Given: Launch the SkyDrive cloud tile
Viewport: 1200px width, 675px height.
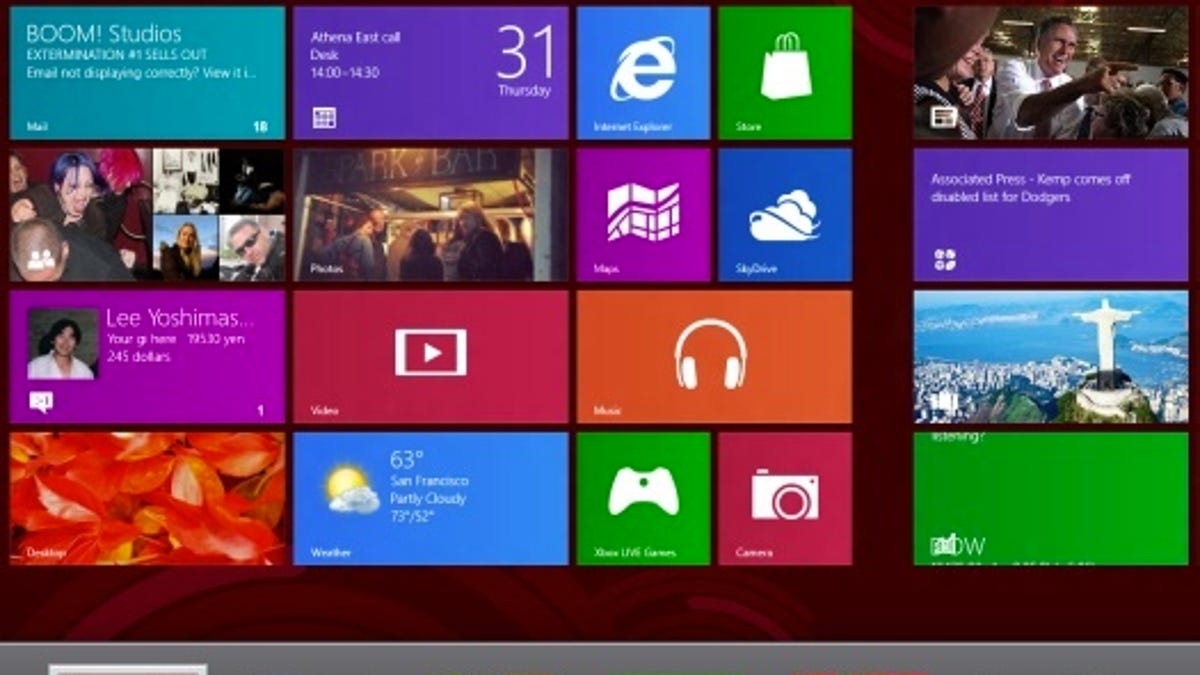Looking at the screenshot, I should click(785, 215).
